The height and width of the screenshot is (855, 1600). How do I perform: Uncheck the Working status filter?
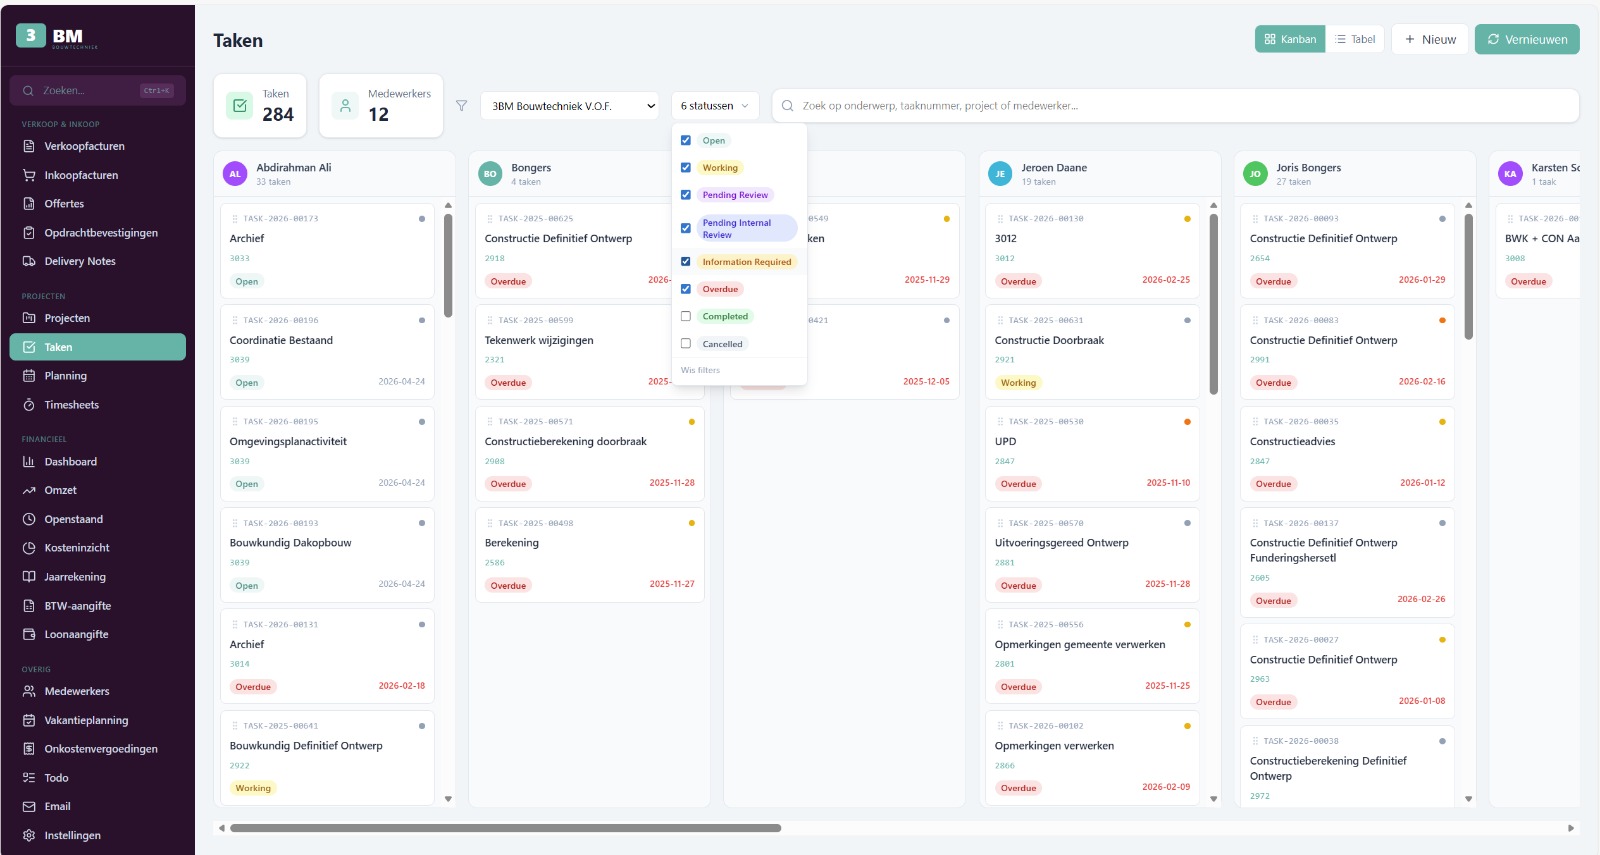[x=686, y=168]
